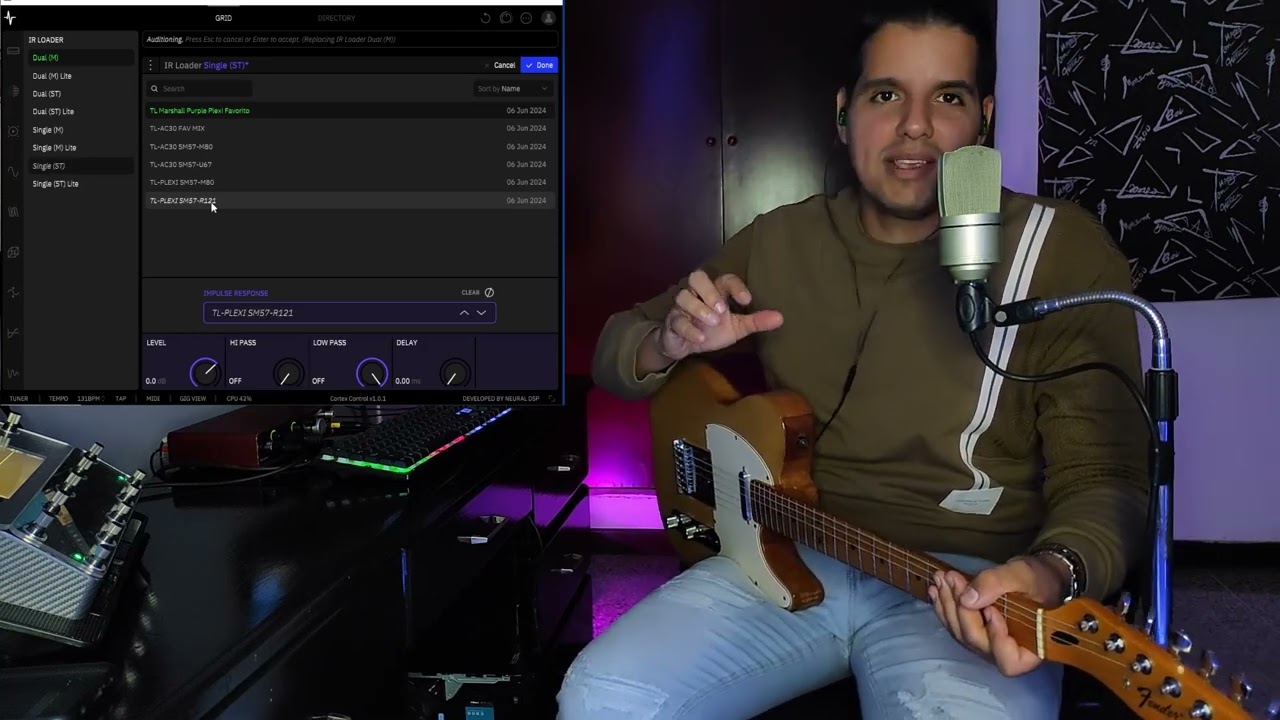Click the resize corner icon in status bar
1280x720 pixels.
coord(550,398)
